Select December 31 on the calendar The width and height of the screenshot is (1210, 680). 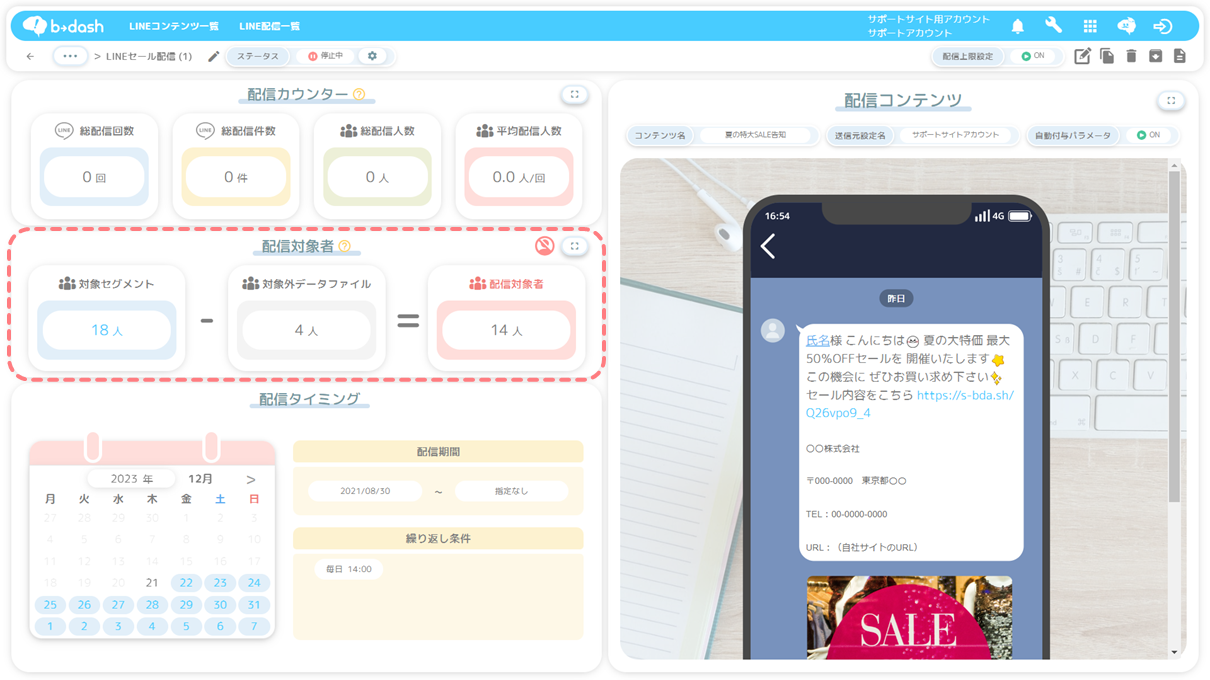(254, 605)
